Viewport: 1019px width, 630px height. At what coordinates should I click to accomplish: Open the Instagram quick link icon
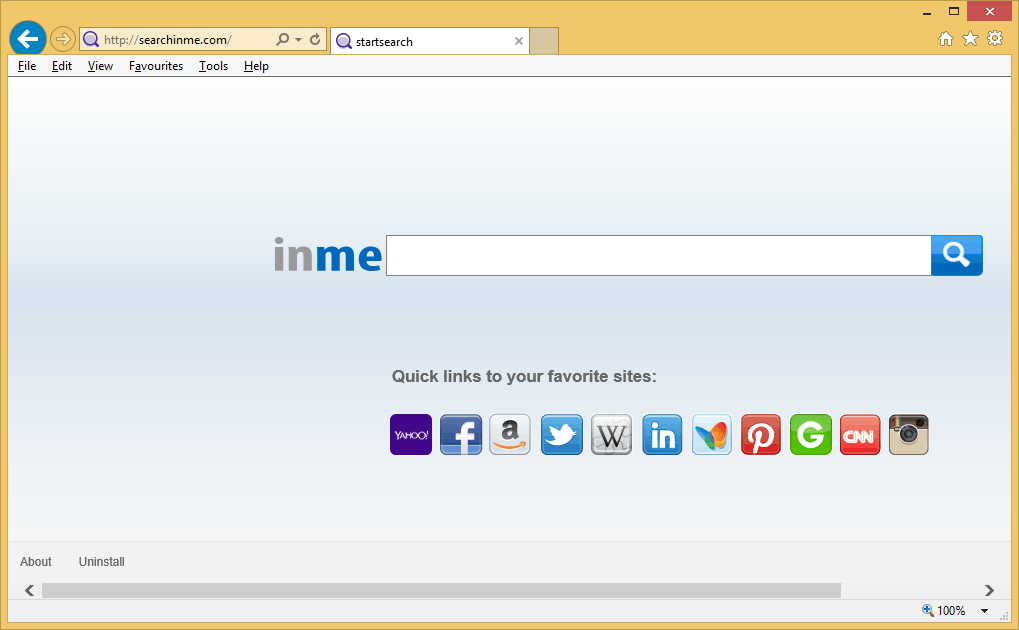(909, 434)
